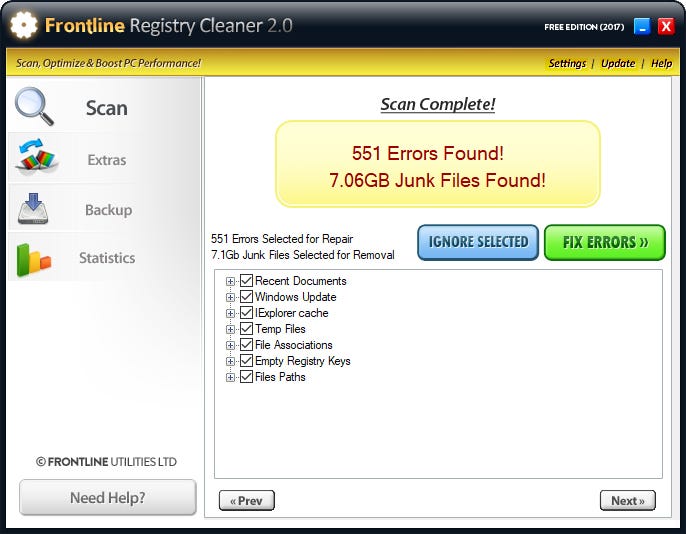Switch to the Backup section

108,210
